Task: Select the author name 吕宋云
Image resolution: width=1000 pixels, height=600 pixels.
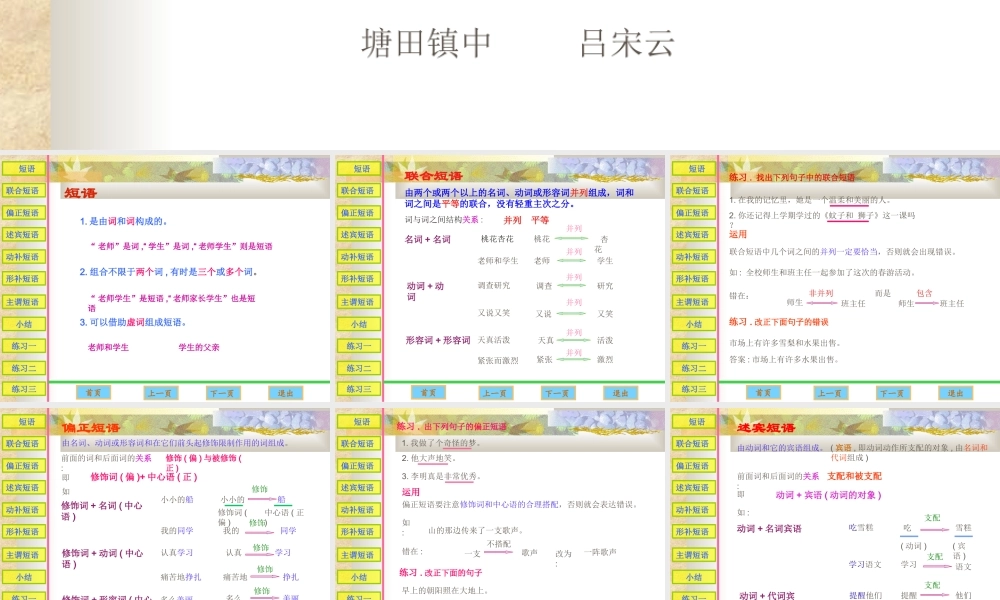Action: click(627, 43)
